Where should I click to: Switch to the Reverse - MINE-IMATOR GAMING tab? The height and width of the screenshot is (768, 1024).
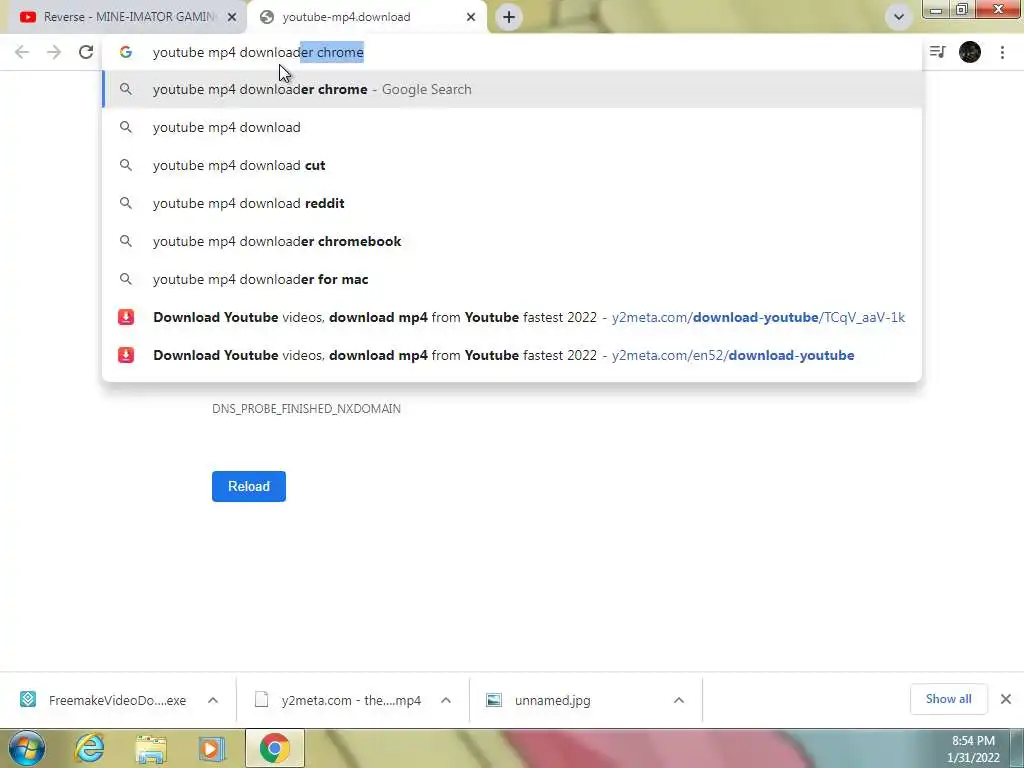coord(123,17)
